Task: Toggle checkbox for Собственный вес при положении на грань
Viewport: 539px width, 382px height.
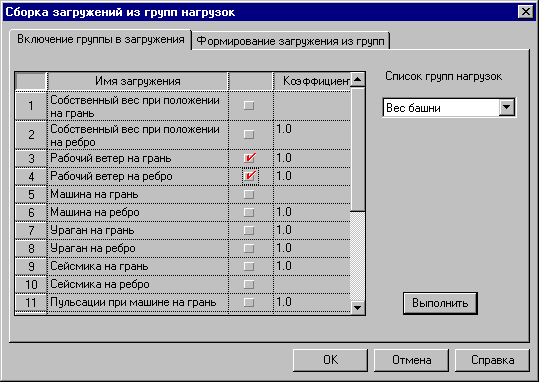Action: coord(249,105)
